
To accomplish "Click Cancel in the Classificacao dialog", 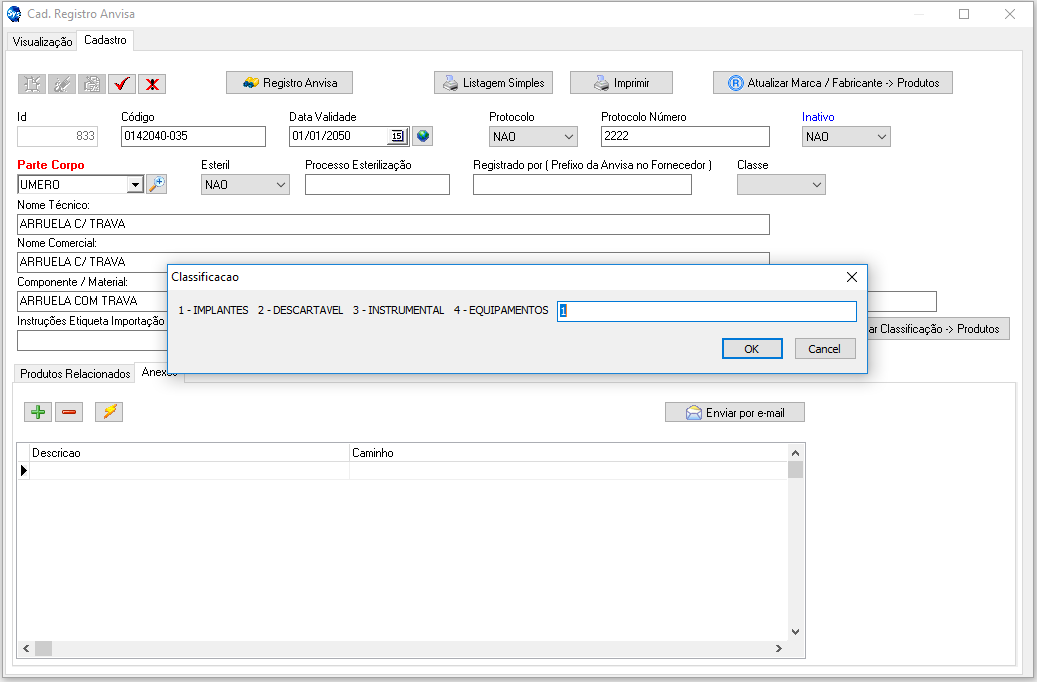I will point(825,349).
